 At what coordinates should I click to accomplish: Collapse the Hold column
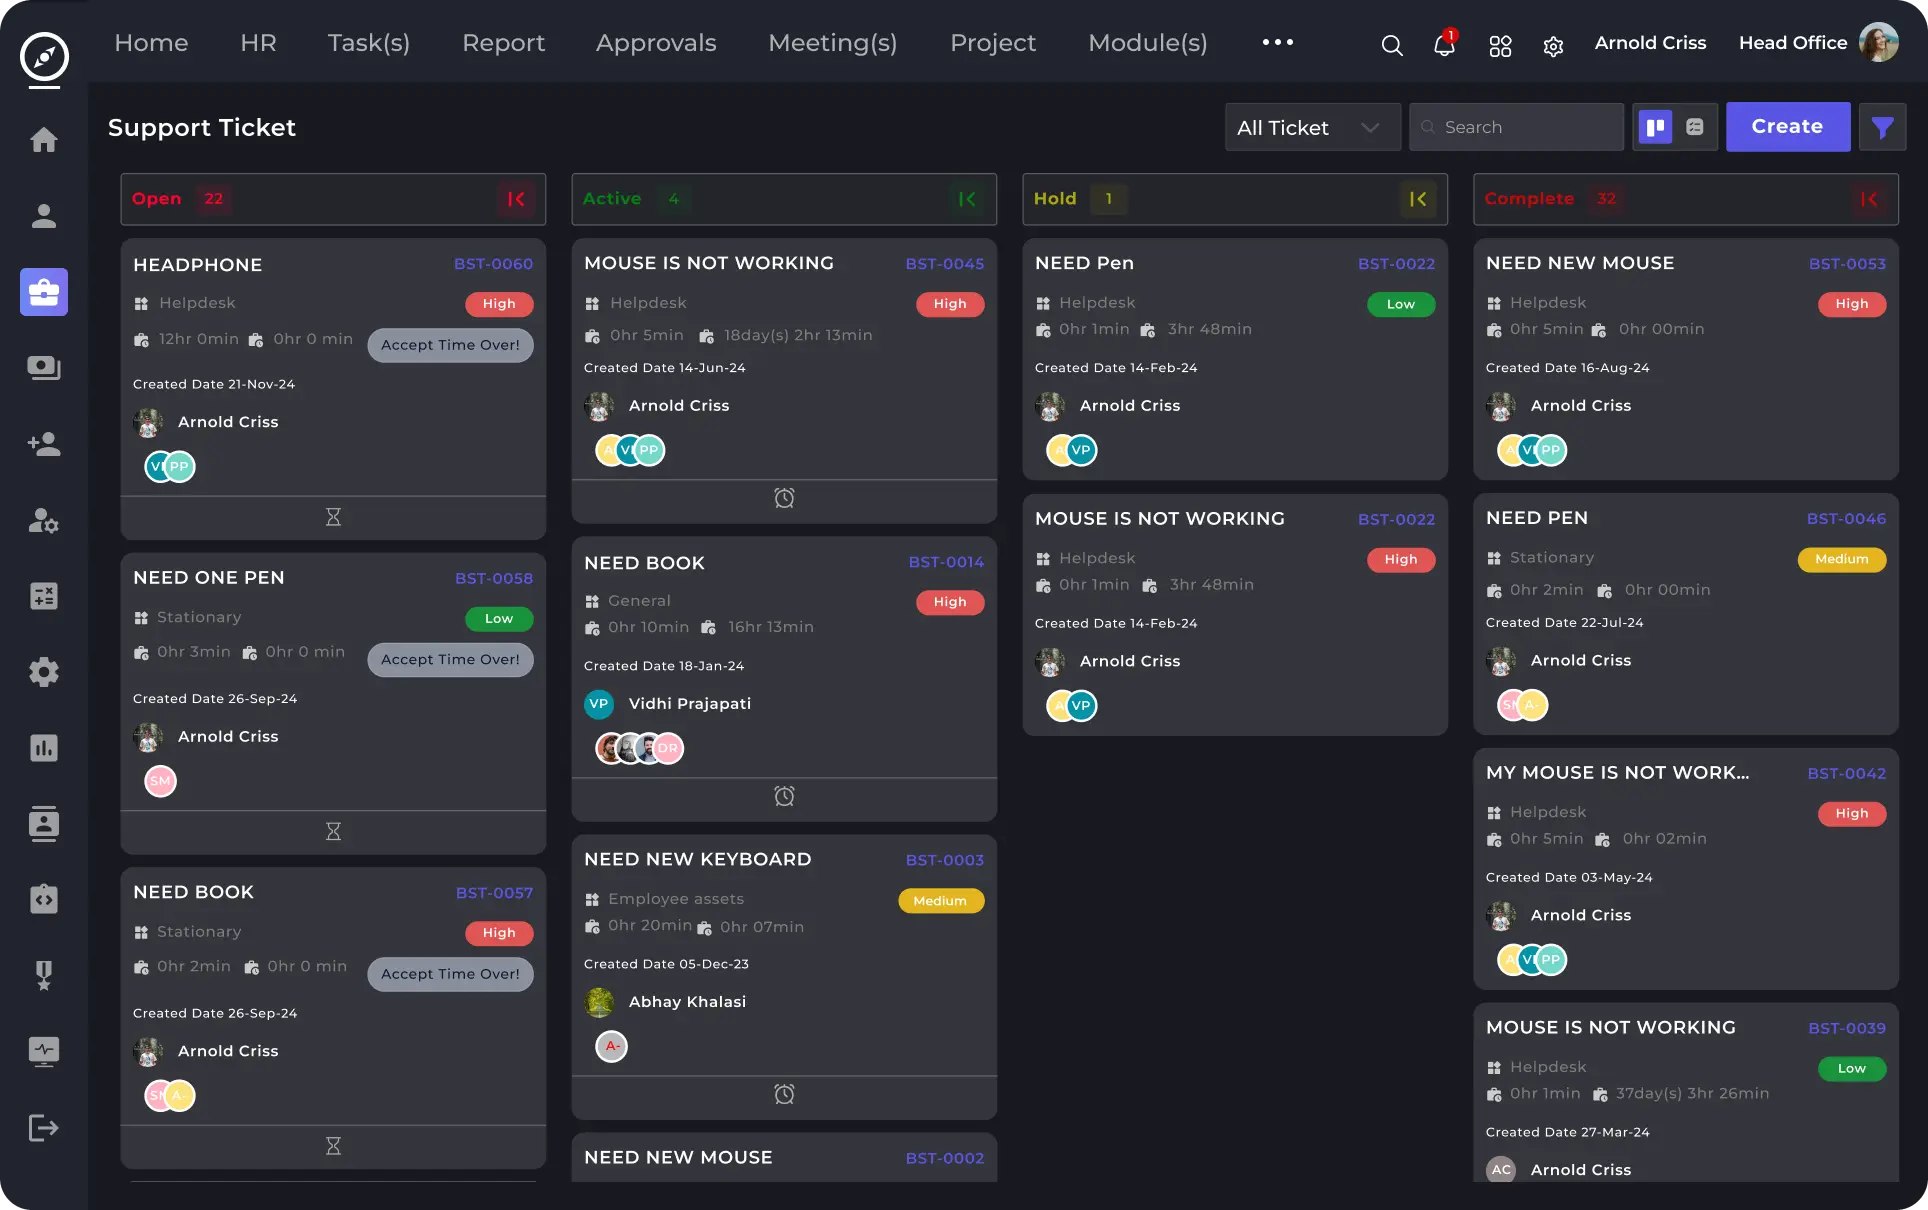pos(1418,199)
